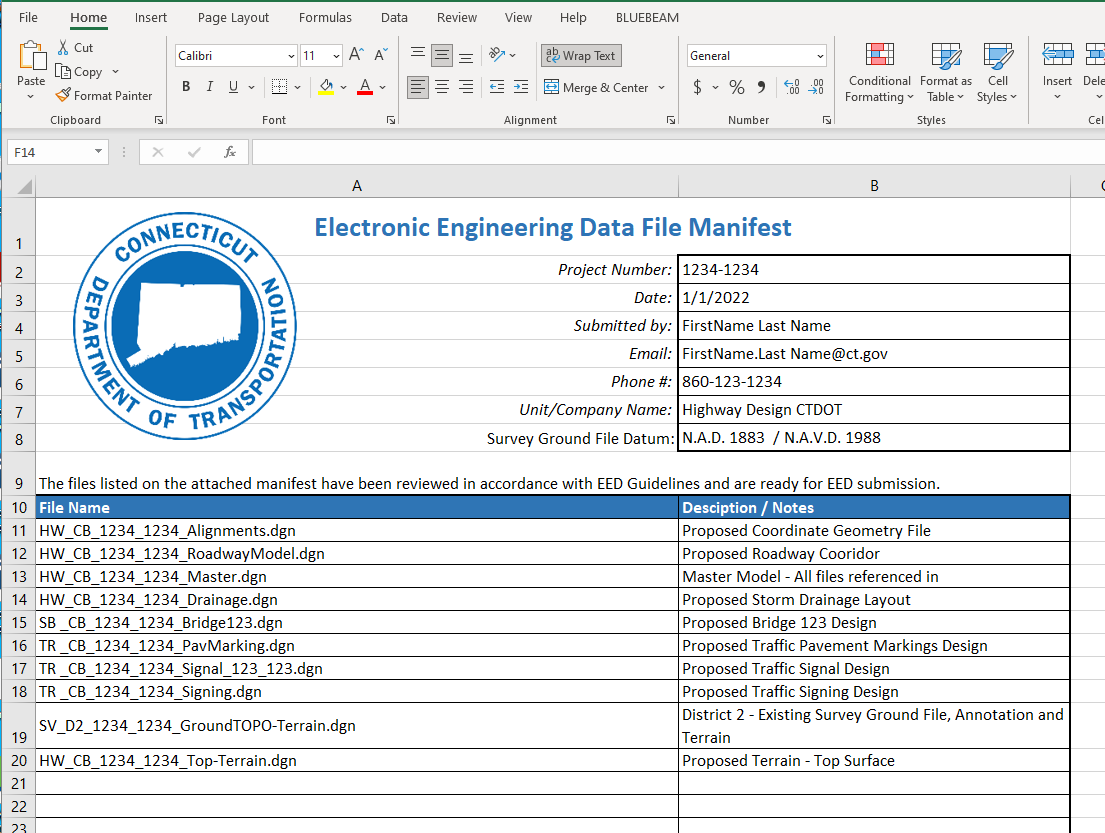Open Number format dialog launcher

click(x=827, y=121)
